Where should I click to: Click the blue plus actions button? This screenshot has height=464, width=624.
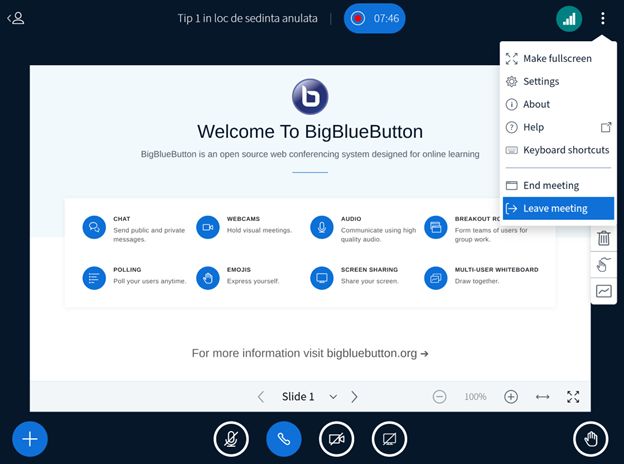(30, 438)
